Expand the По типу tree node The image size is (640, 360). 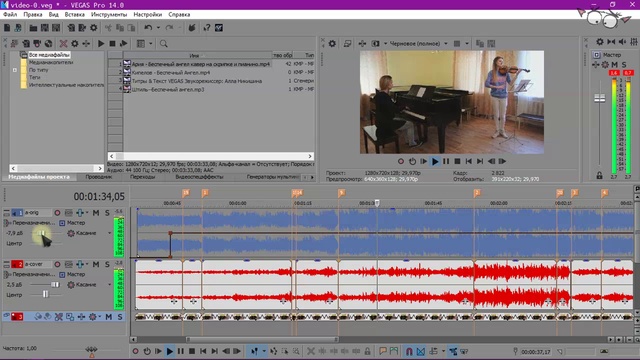[15, 70]
